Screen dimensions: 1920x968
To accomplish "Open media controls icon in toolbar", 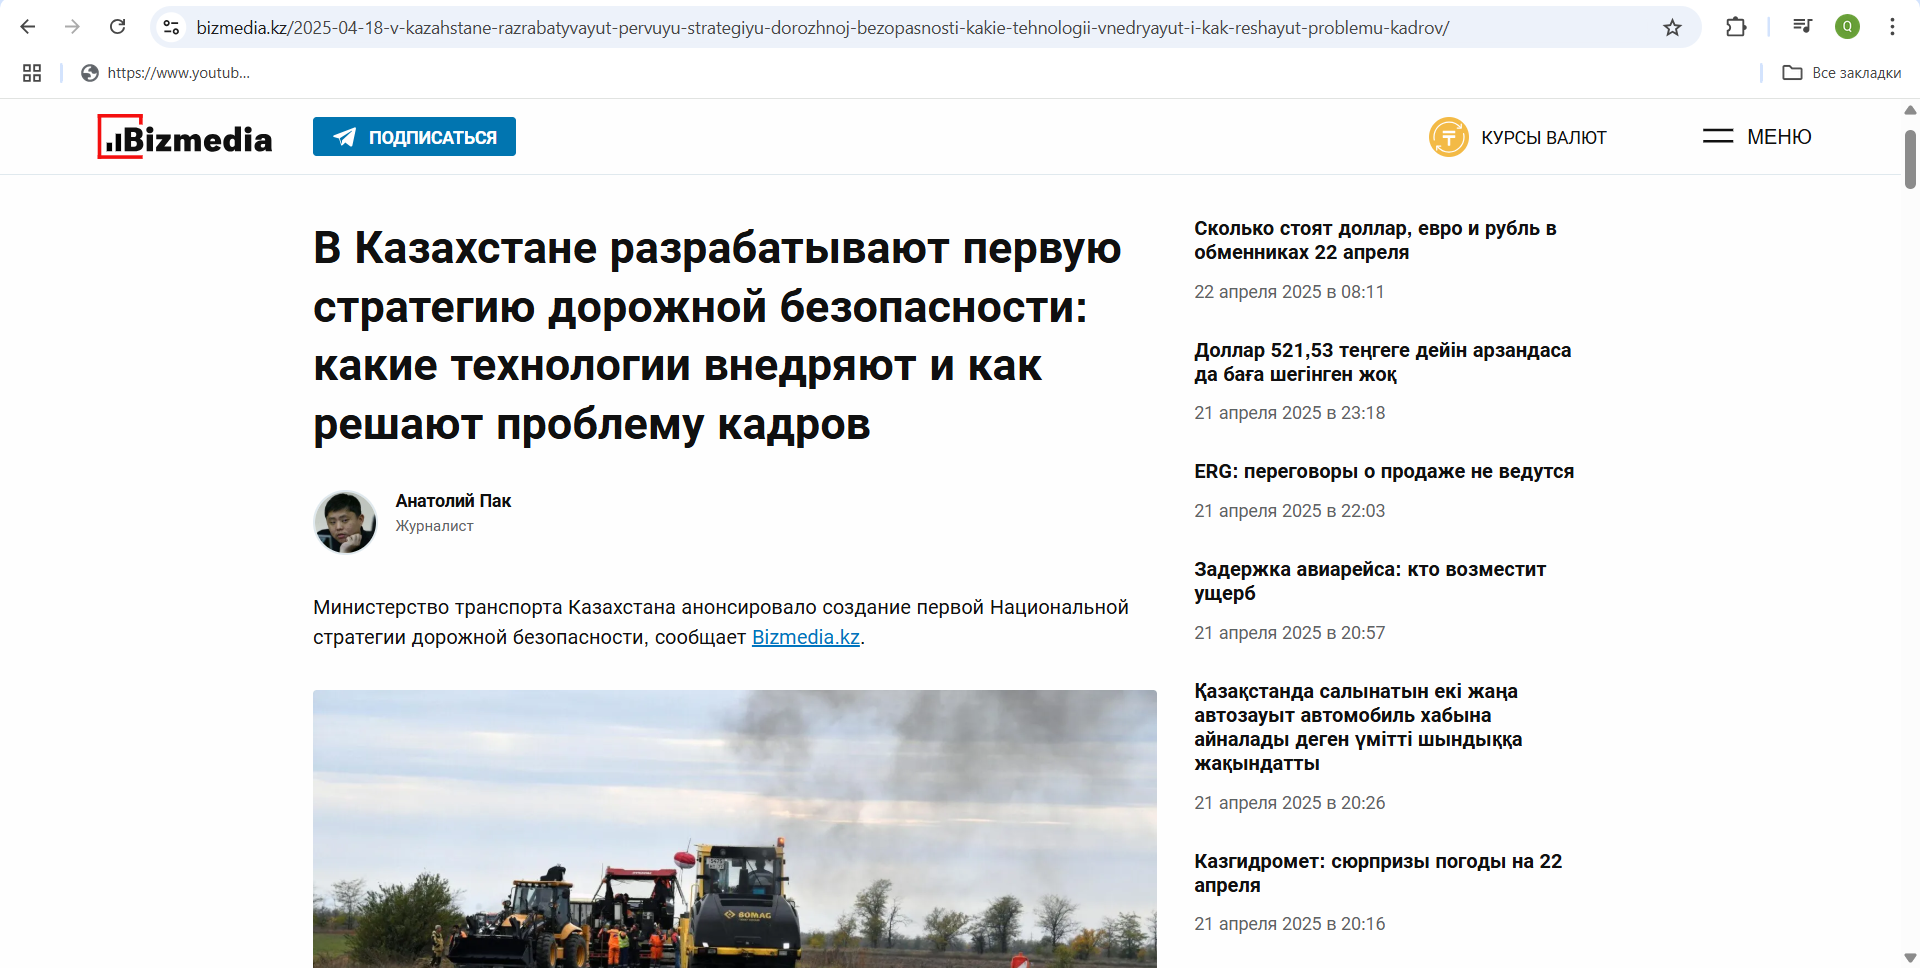I will (x=1802, y=27).
